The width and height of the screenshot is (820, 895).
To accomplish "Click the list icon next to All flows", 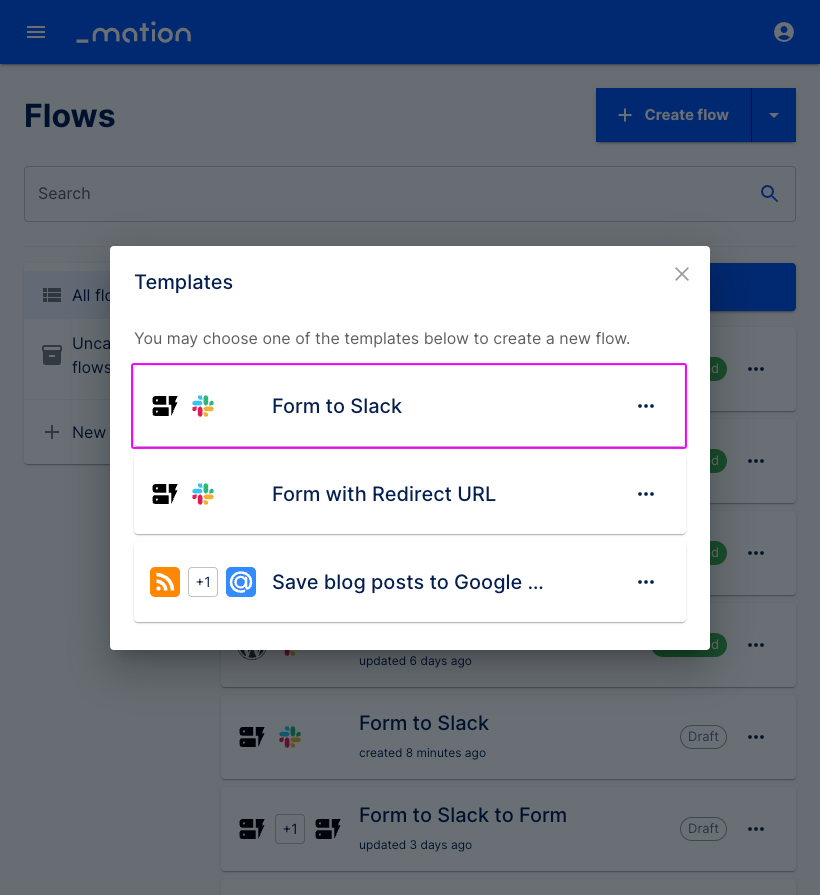I will pyautogui.click(x=51, y=294).
